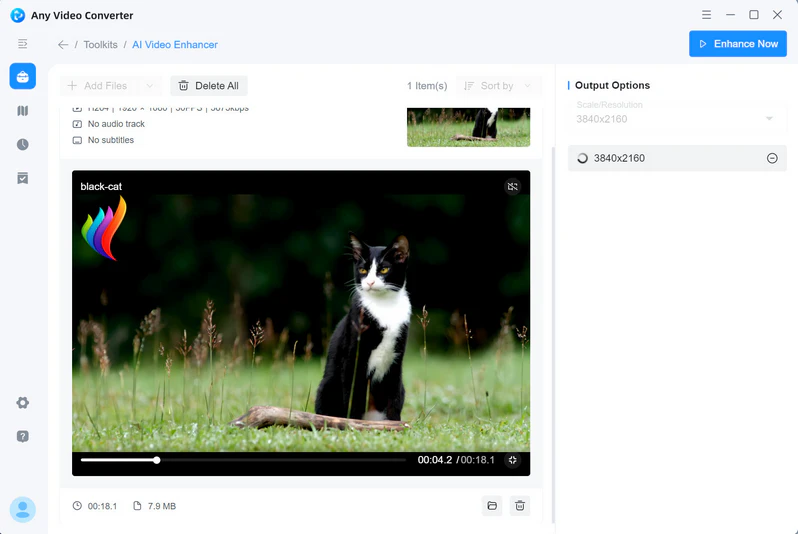This screenshot has height=534, width=798.
Task: Navigate to Toolkits in the breadcrumb
Action: click(100, 45)
